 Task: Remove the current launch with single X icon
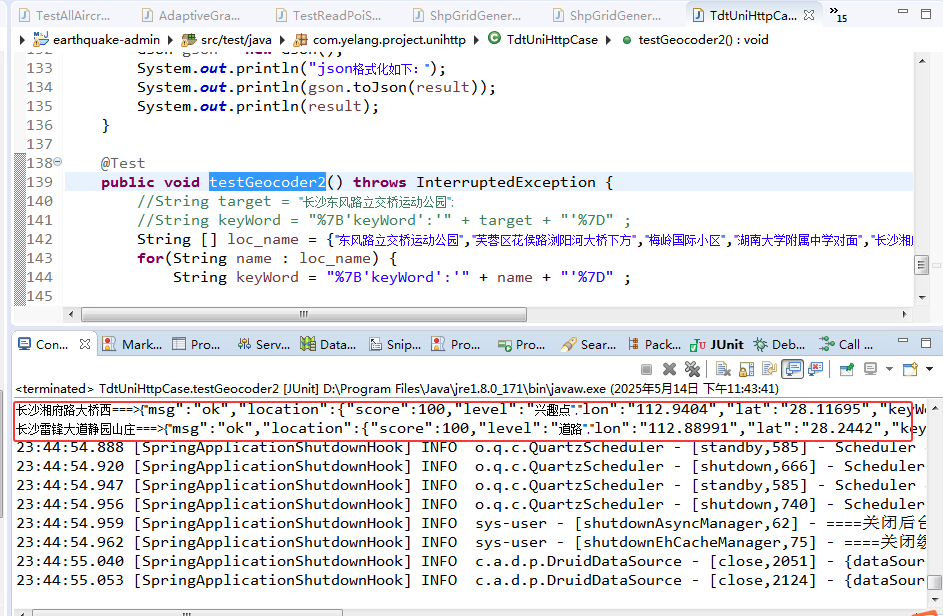[x=669, y=369]
